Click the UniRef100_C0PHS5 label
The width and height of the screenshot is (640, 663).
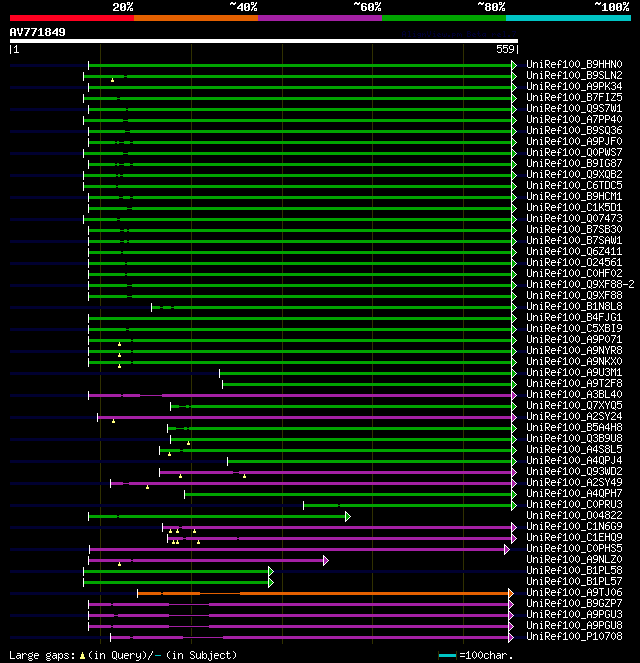(574, 548)
